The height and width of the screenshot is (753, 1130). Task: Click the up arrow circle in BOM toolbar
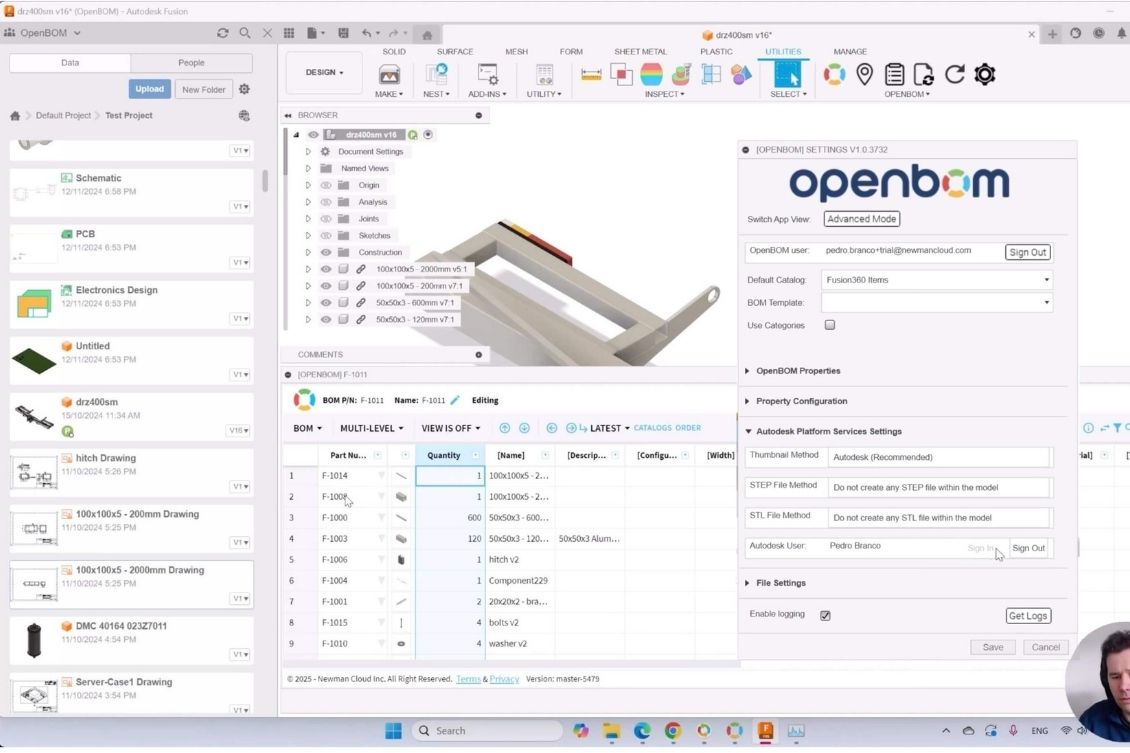click(504, 428)
